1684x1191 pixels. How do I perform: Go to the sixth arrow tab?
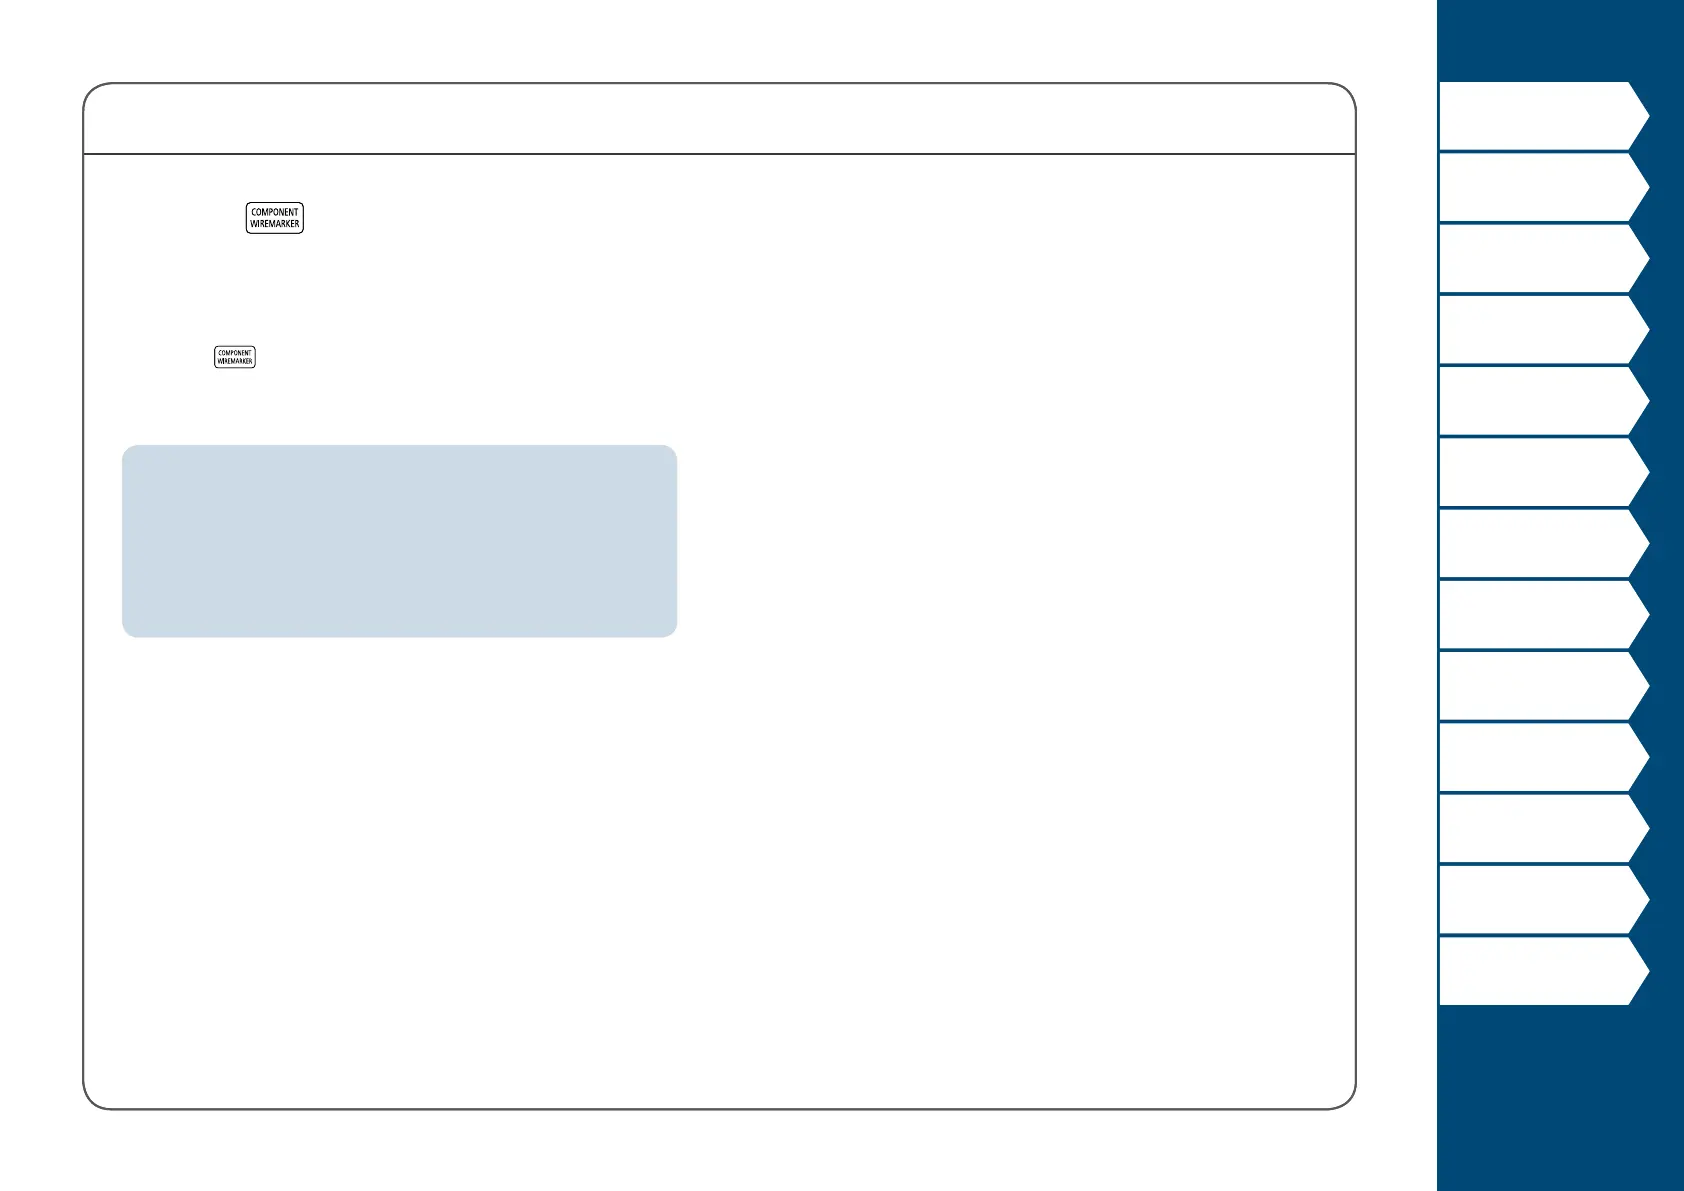click(x=1543, y=471)
